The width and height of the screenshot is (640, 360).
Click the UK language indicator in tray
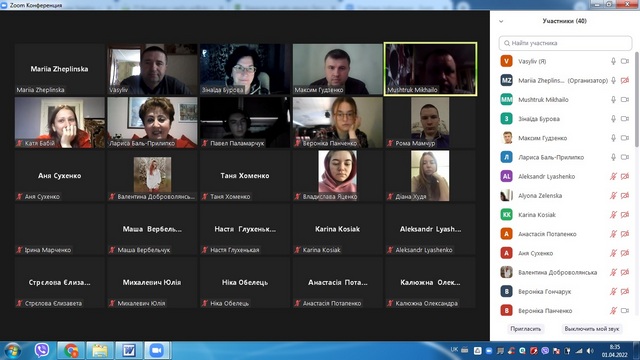(454, 349)
